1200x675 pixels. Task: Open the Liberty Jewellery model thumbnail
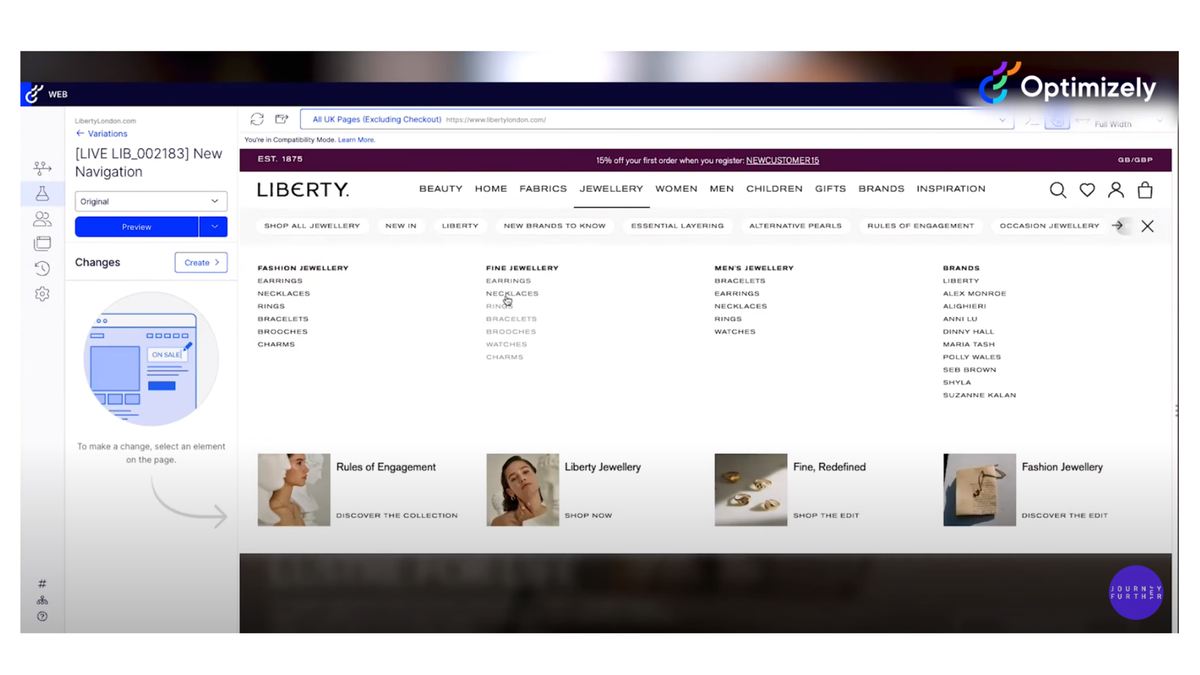pyautogui.click(x=523, y=490)
